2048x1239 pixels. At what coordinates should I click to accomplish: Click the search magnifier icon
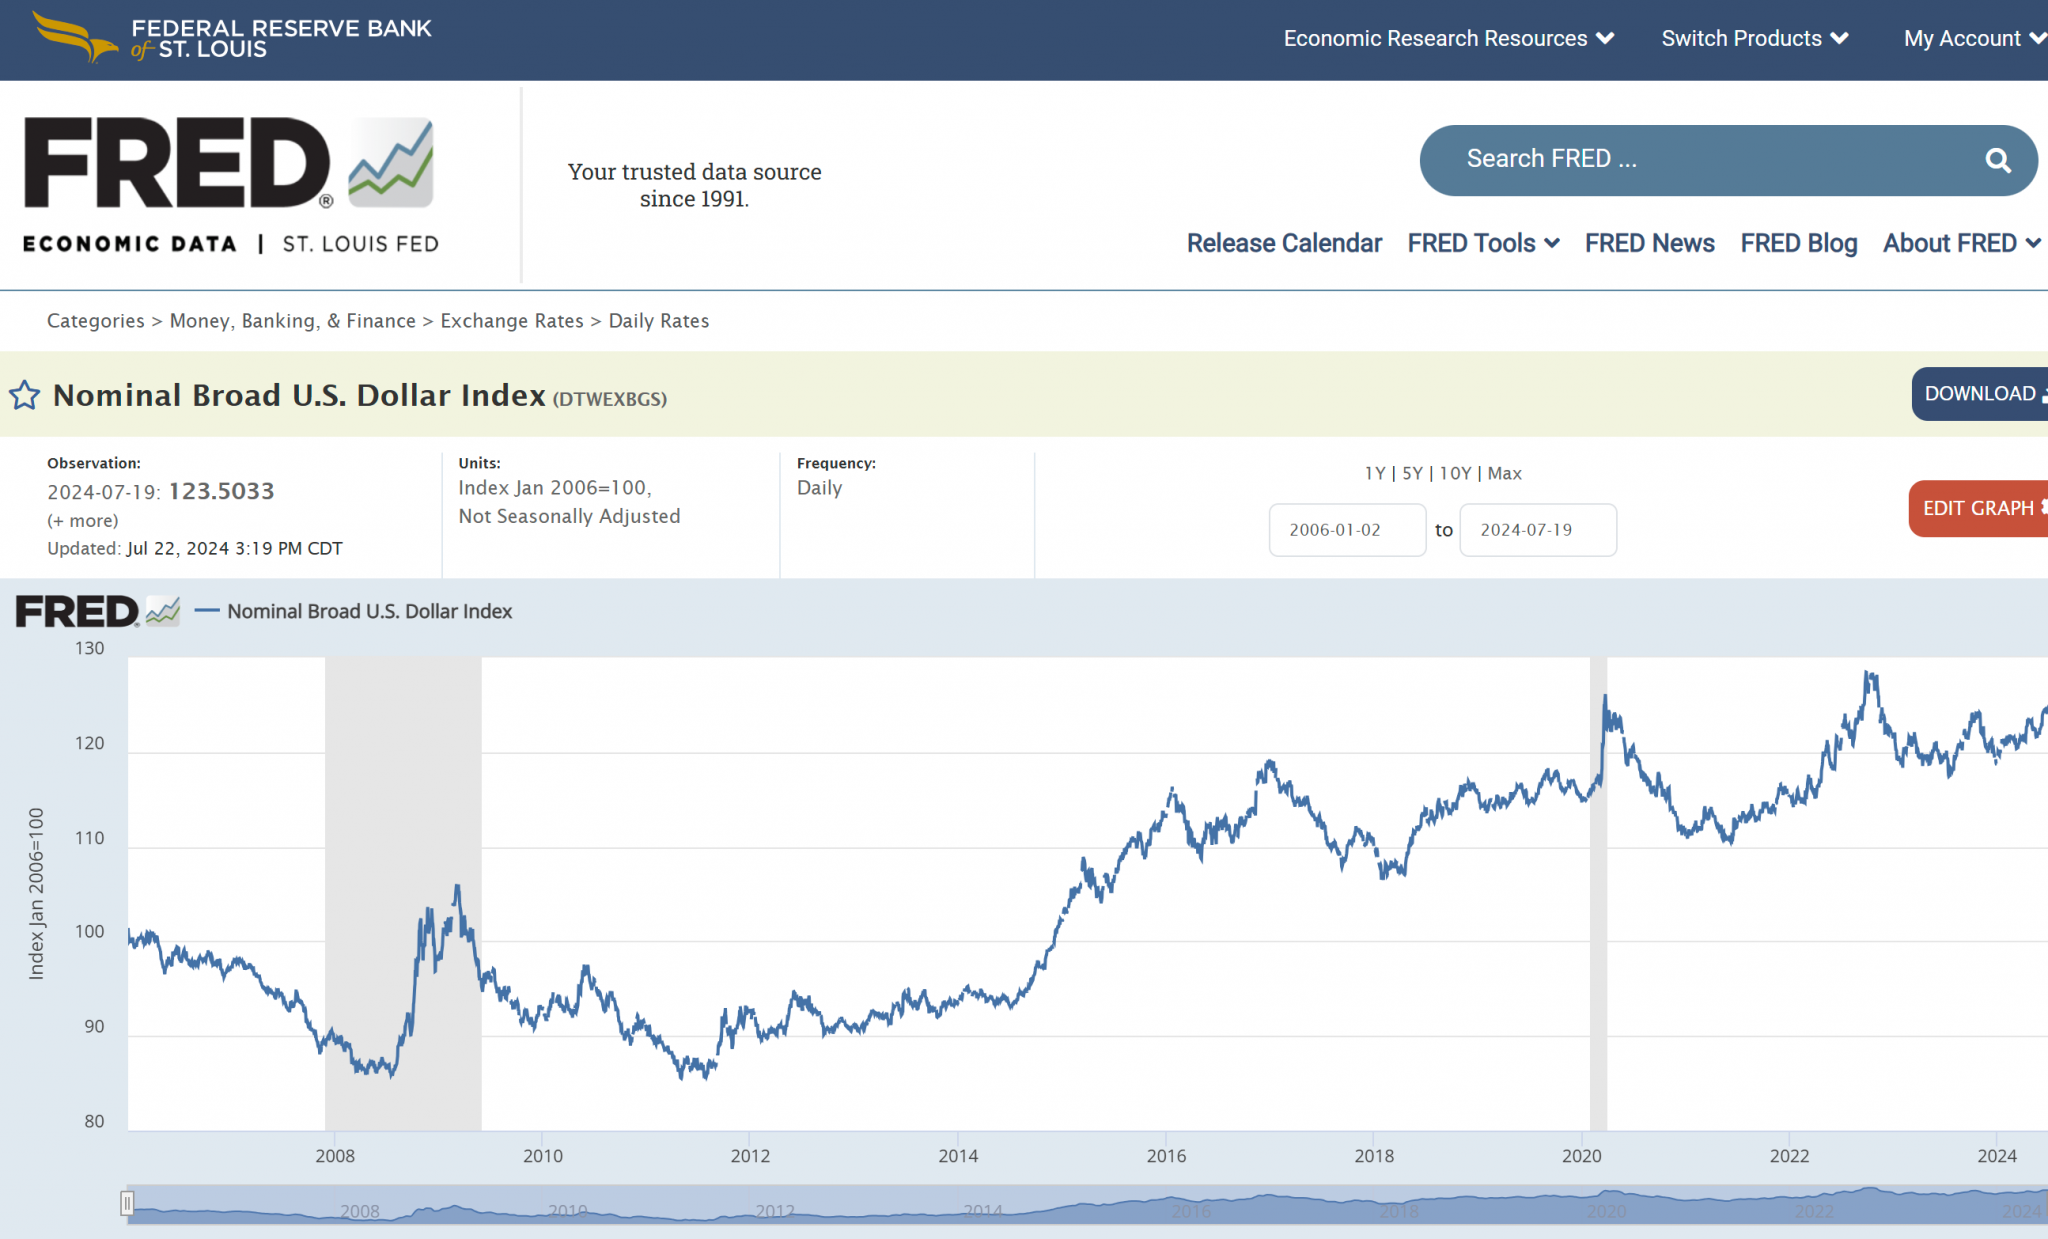point(1997,160)
